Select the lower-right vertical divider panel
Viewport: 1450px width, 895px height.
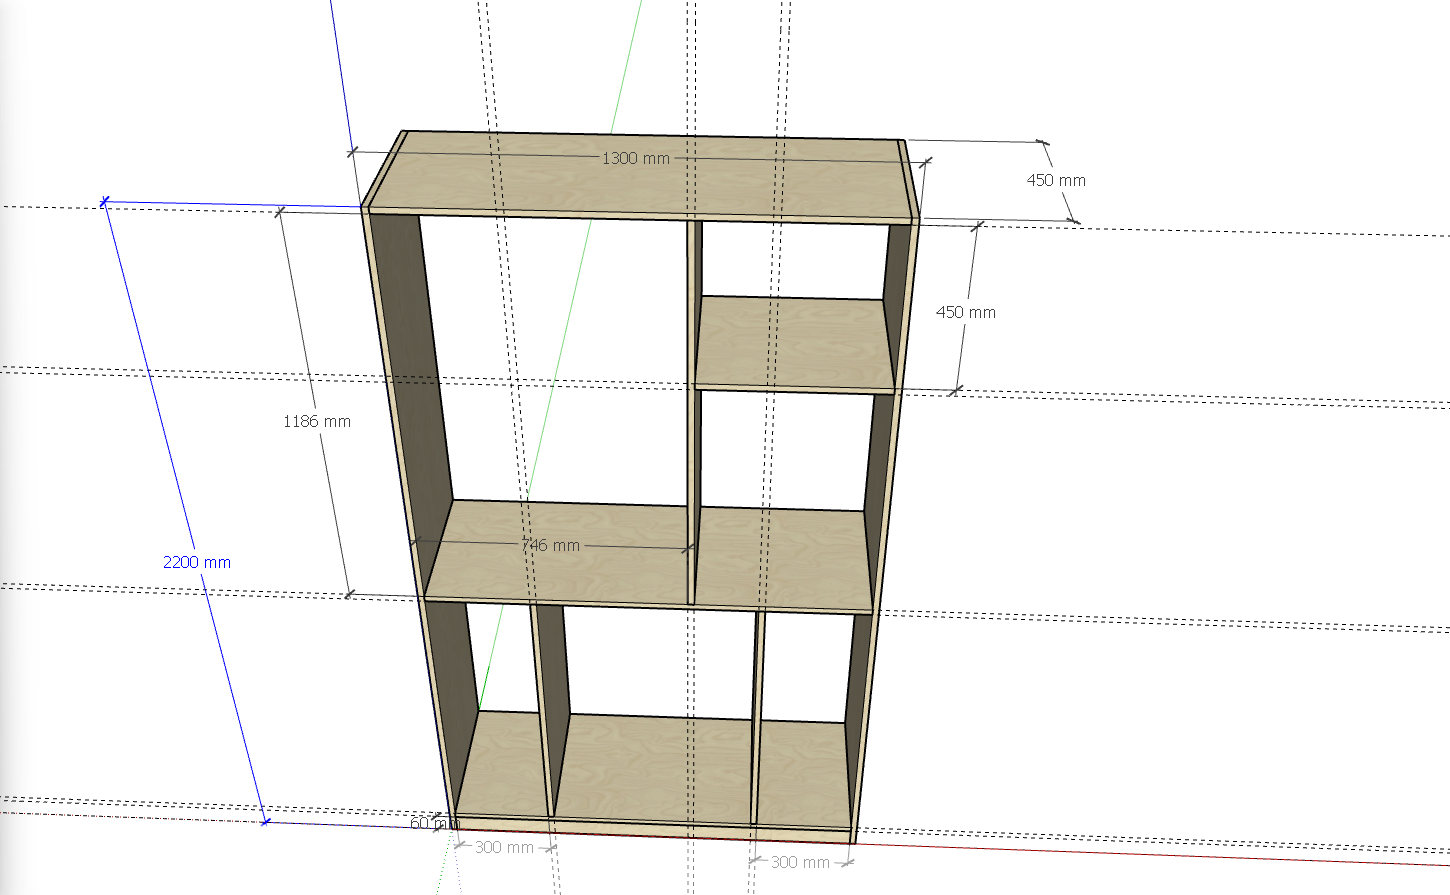coord(758,720)
